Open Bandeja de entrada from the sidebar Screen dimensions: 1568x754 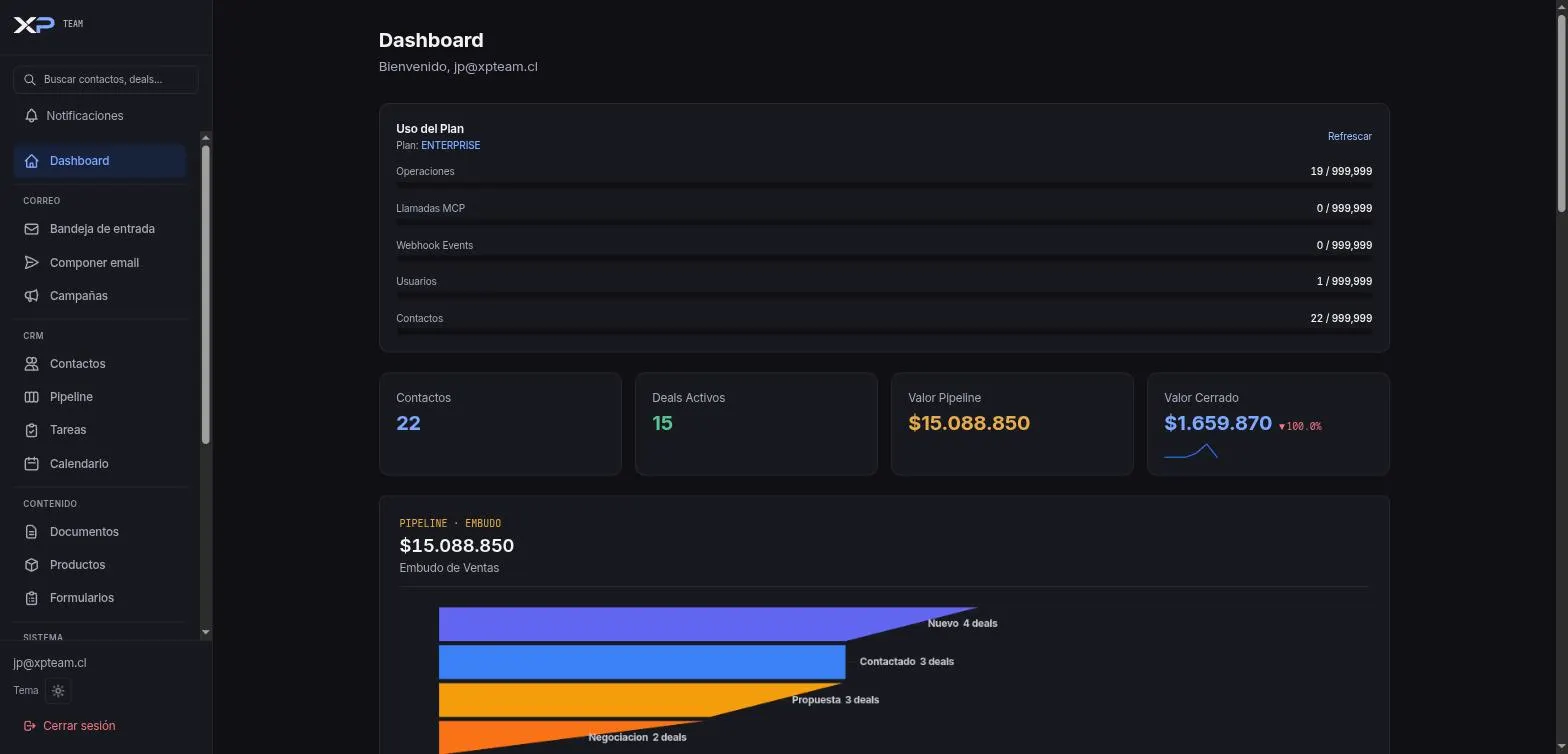[x=100, y=229]
